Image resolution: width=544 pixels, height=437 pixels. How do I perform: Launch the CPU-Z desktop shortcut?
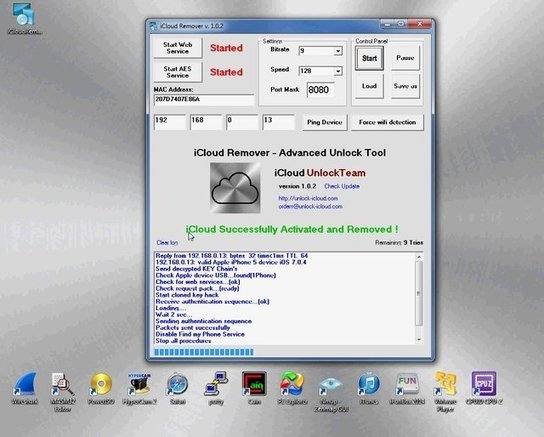[484, 388]
